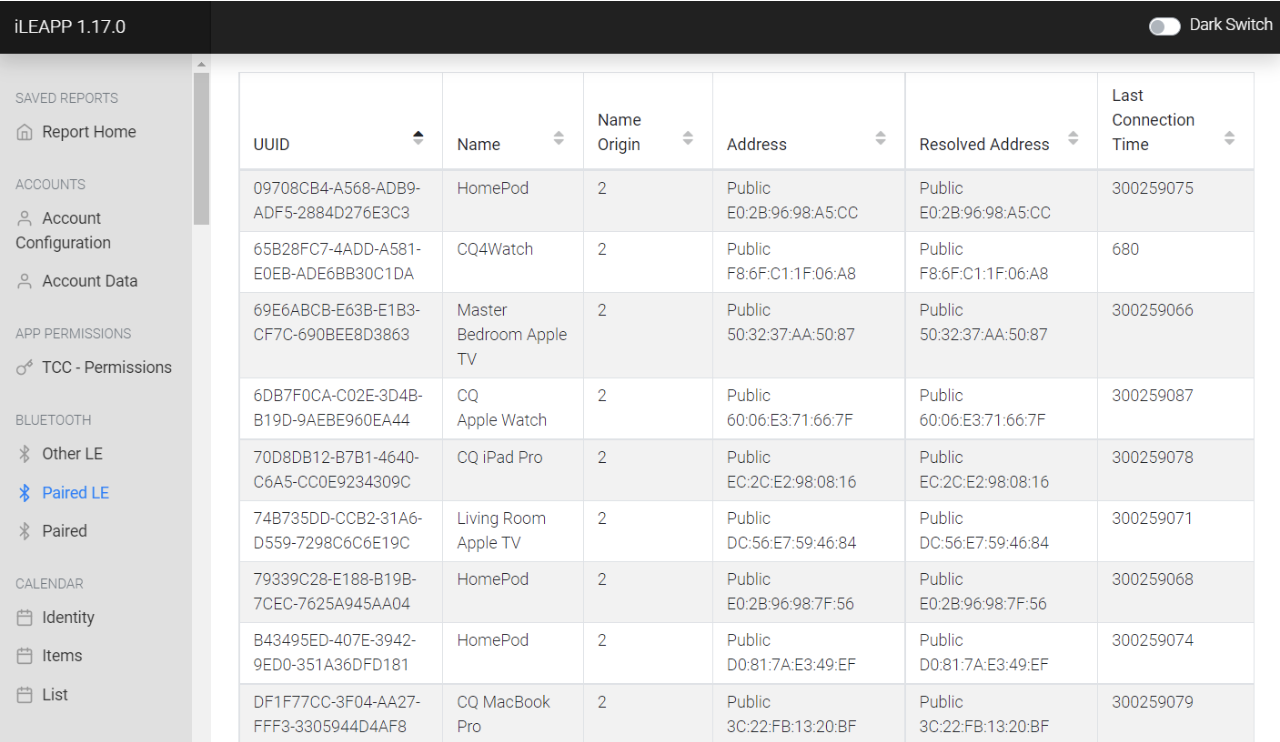1280x742 pixels.
Task: Click the Bluetooth icon beside Paired
Action: [25, 531]
